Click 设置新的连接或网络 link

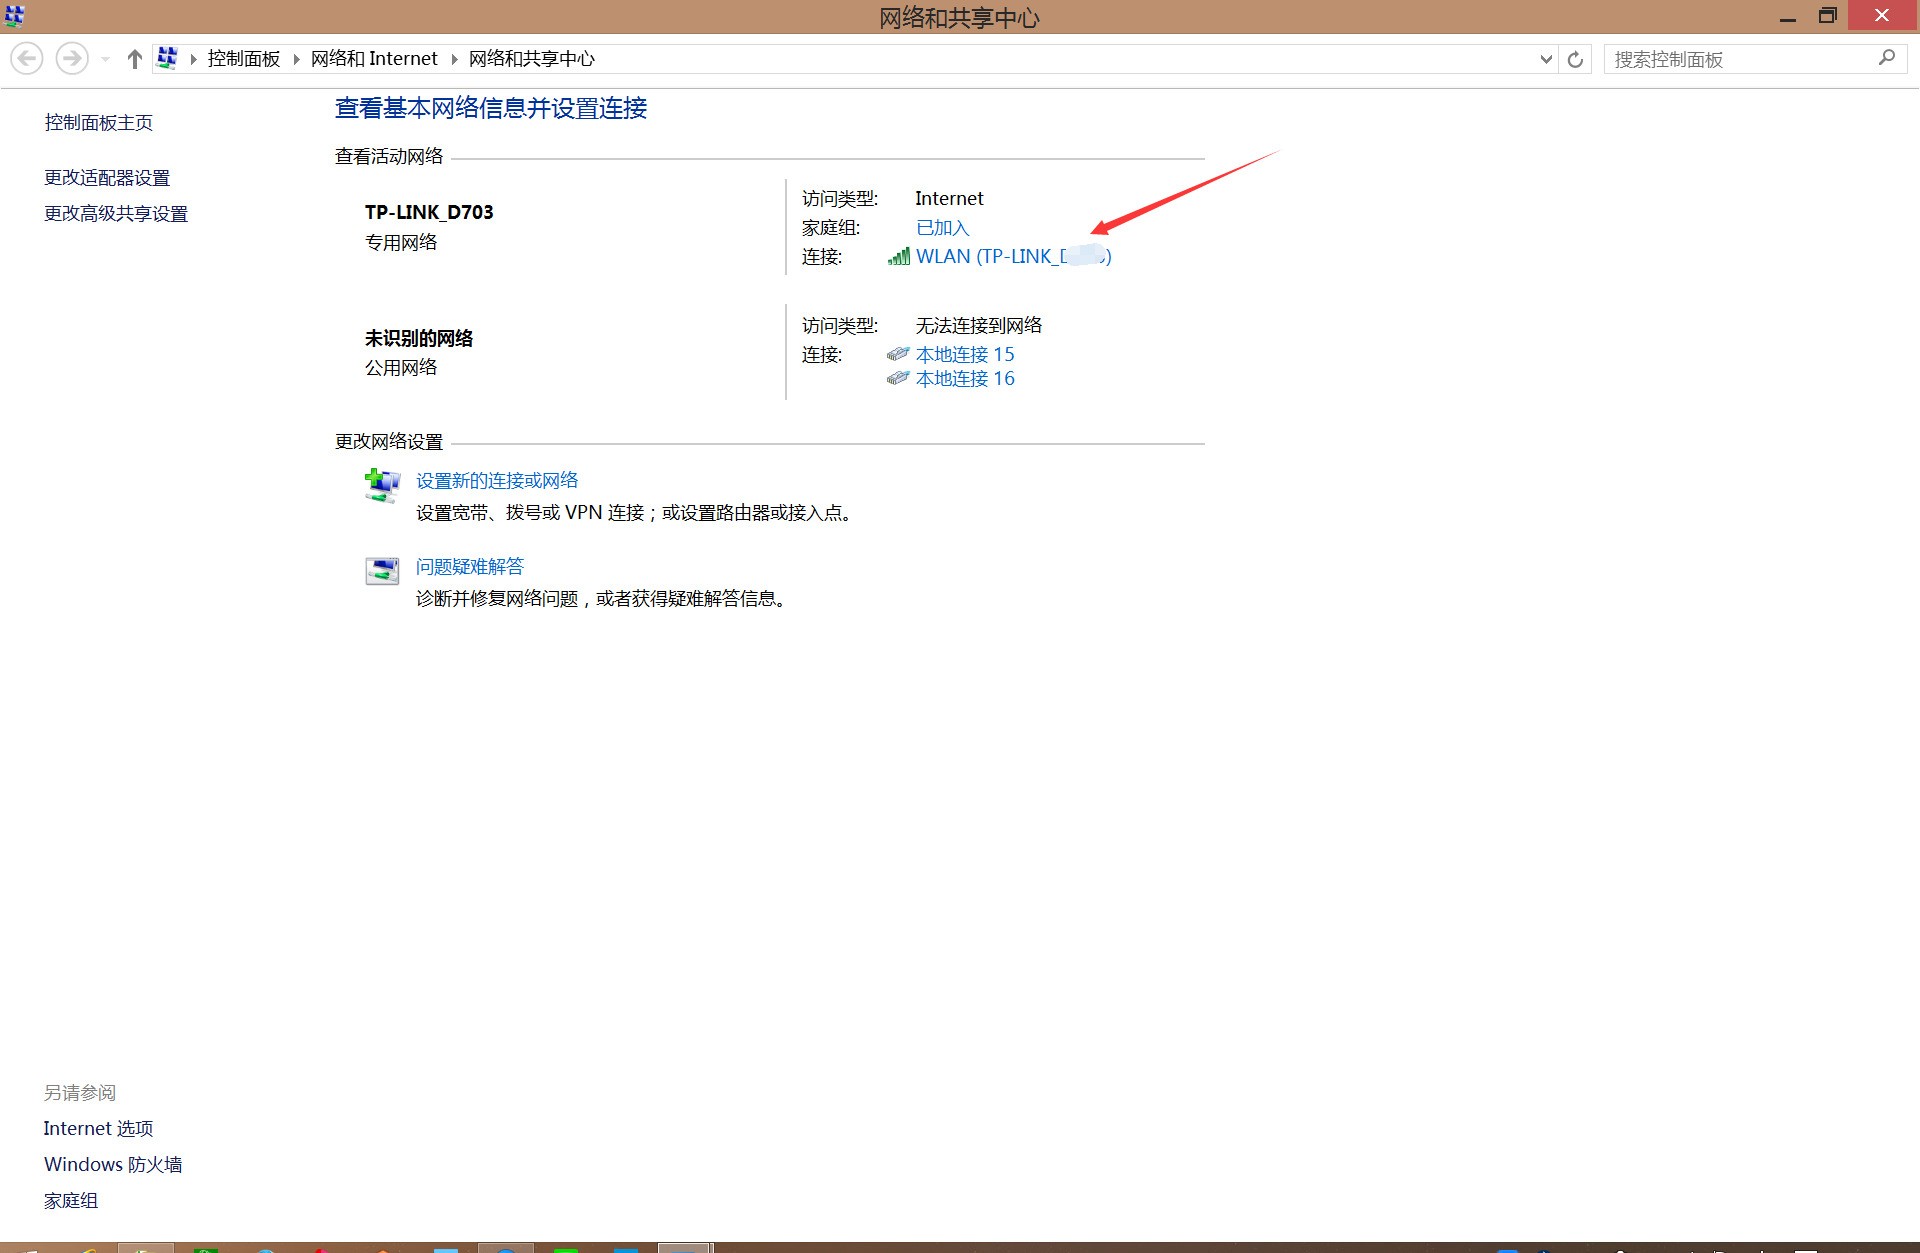497,481
